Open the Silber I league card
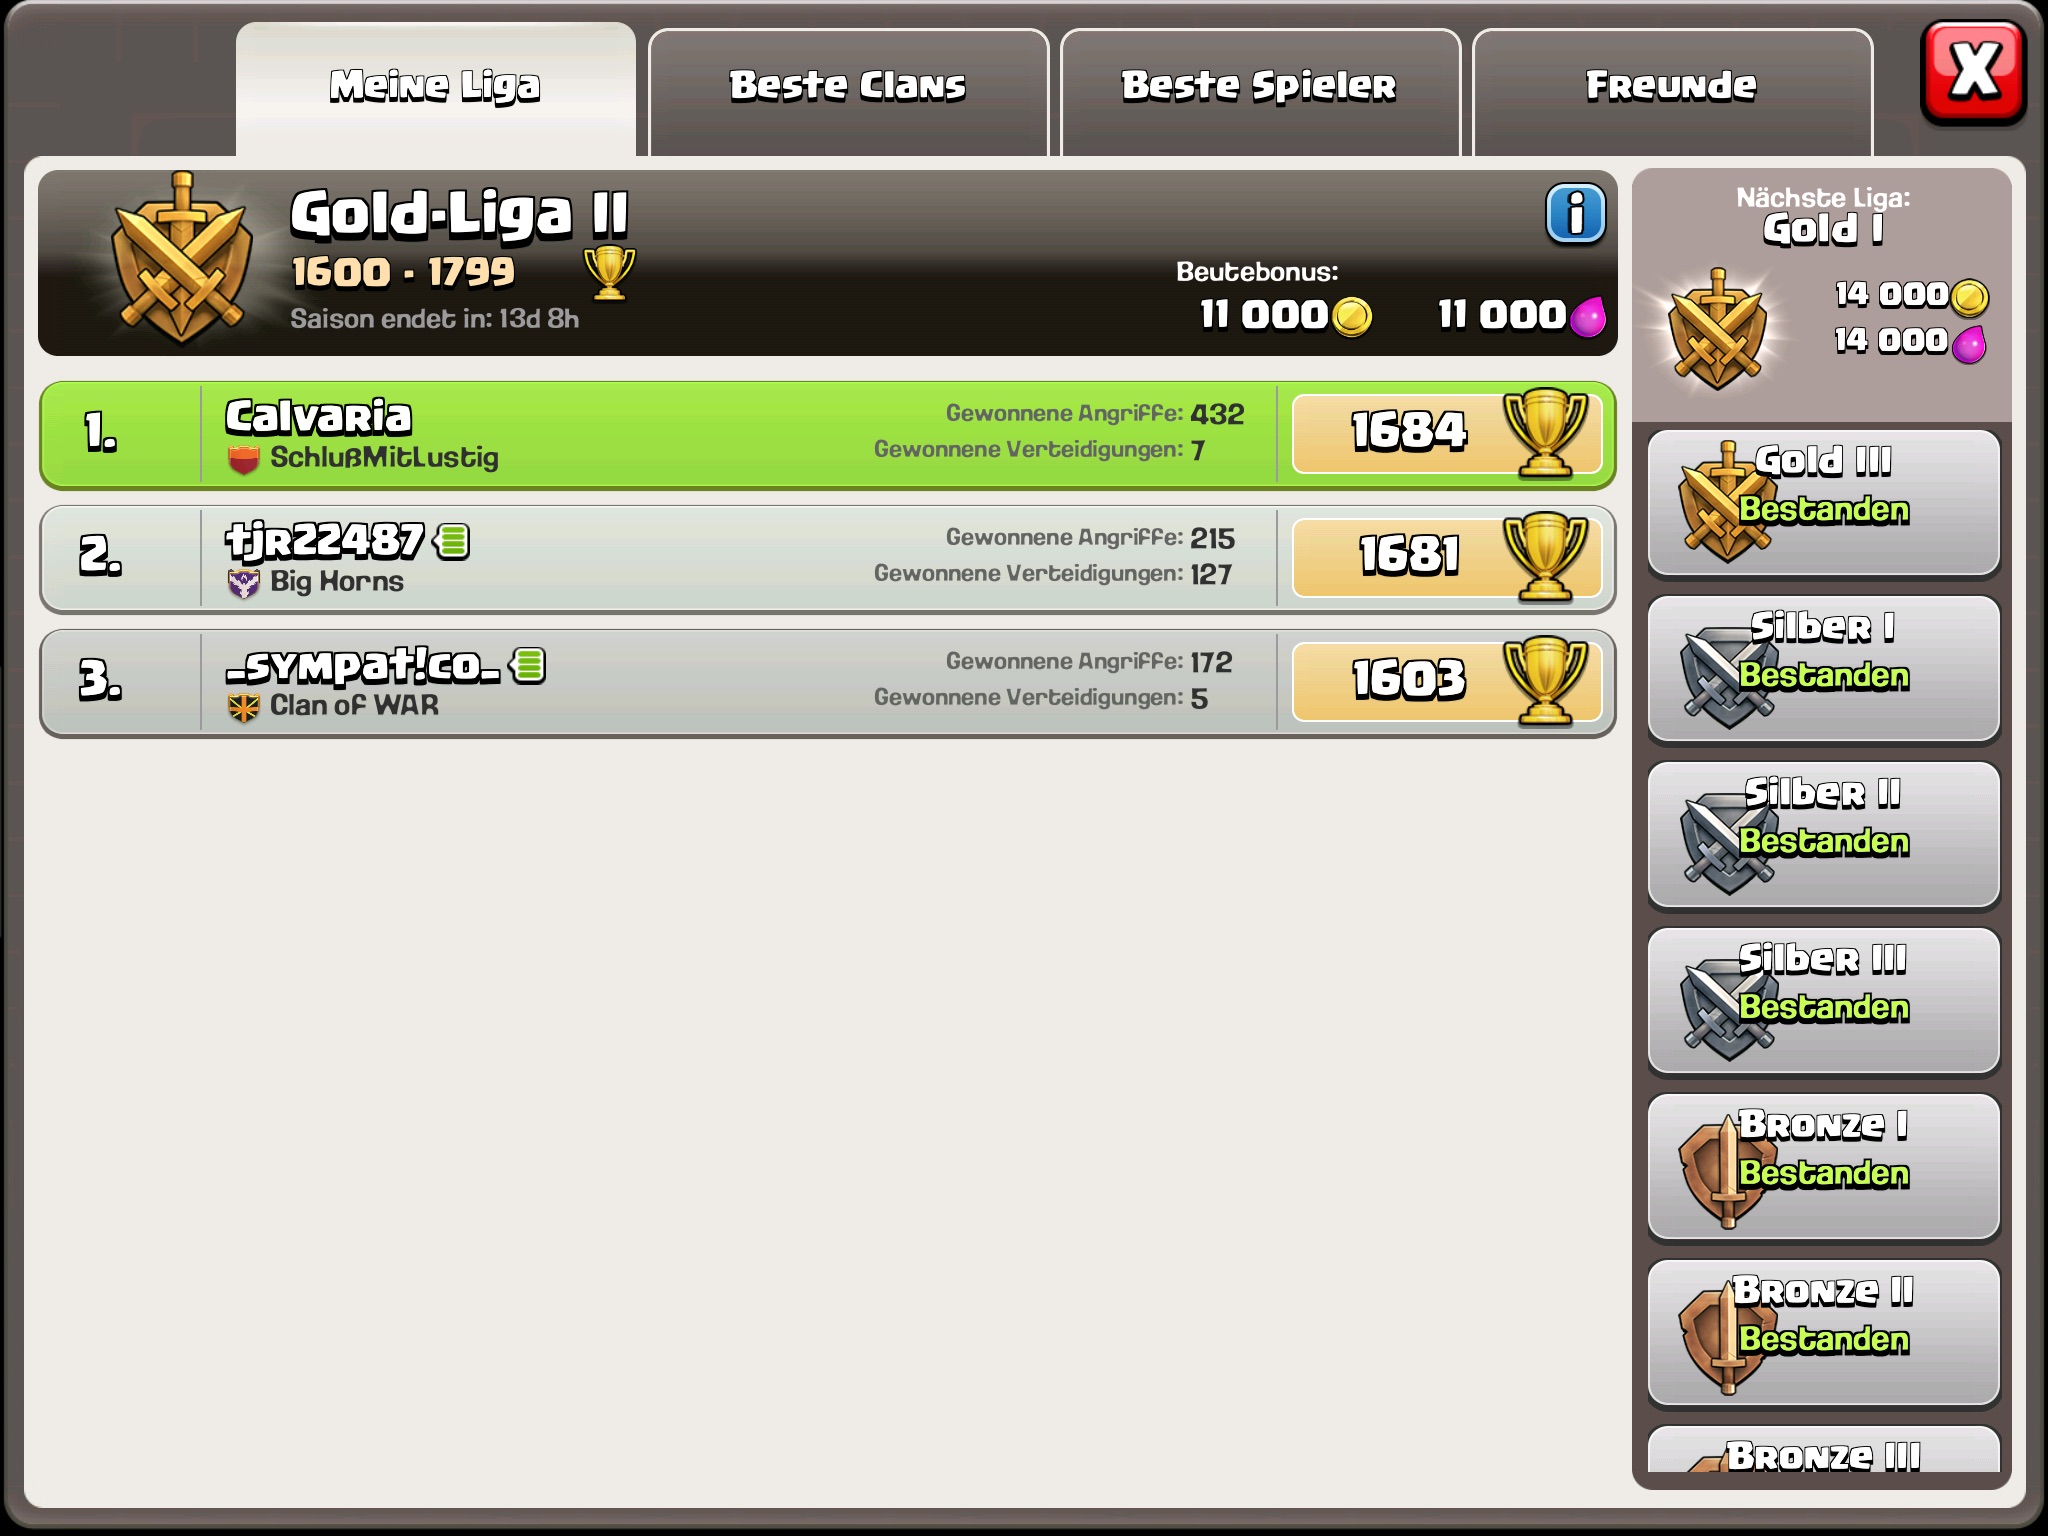The height and width of the screenshot is (1536, 2048). [1823, 669]
